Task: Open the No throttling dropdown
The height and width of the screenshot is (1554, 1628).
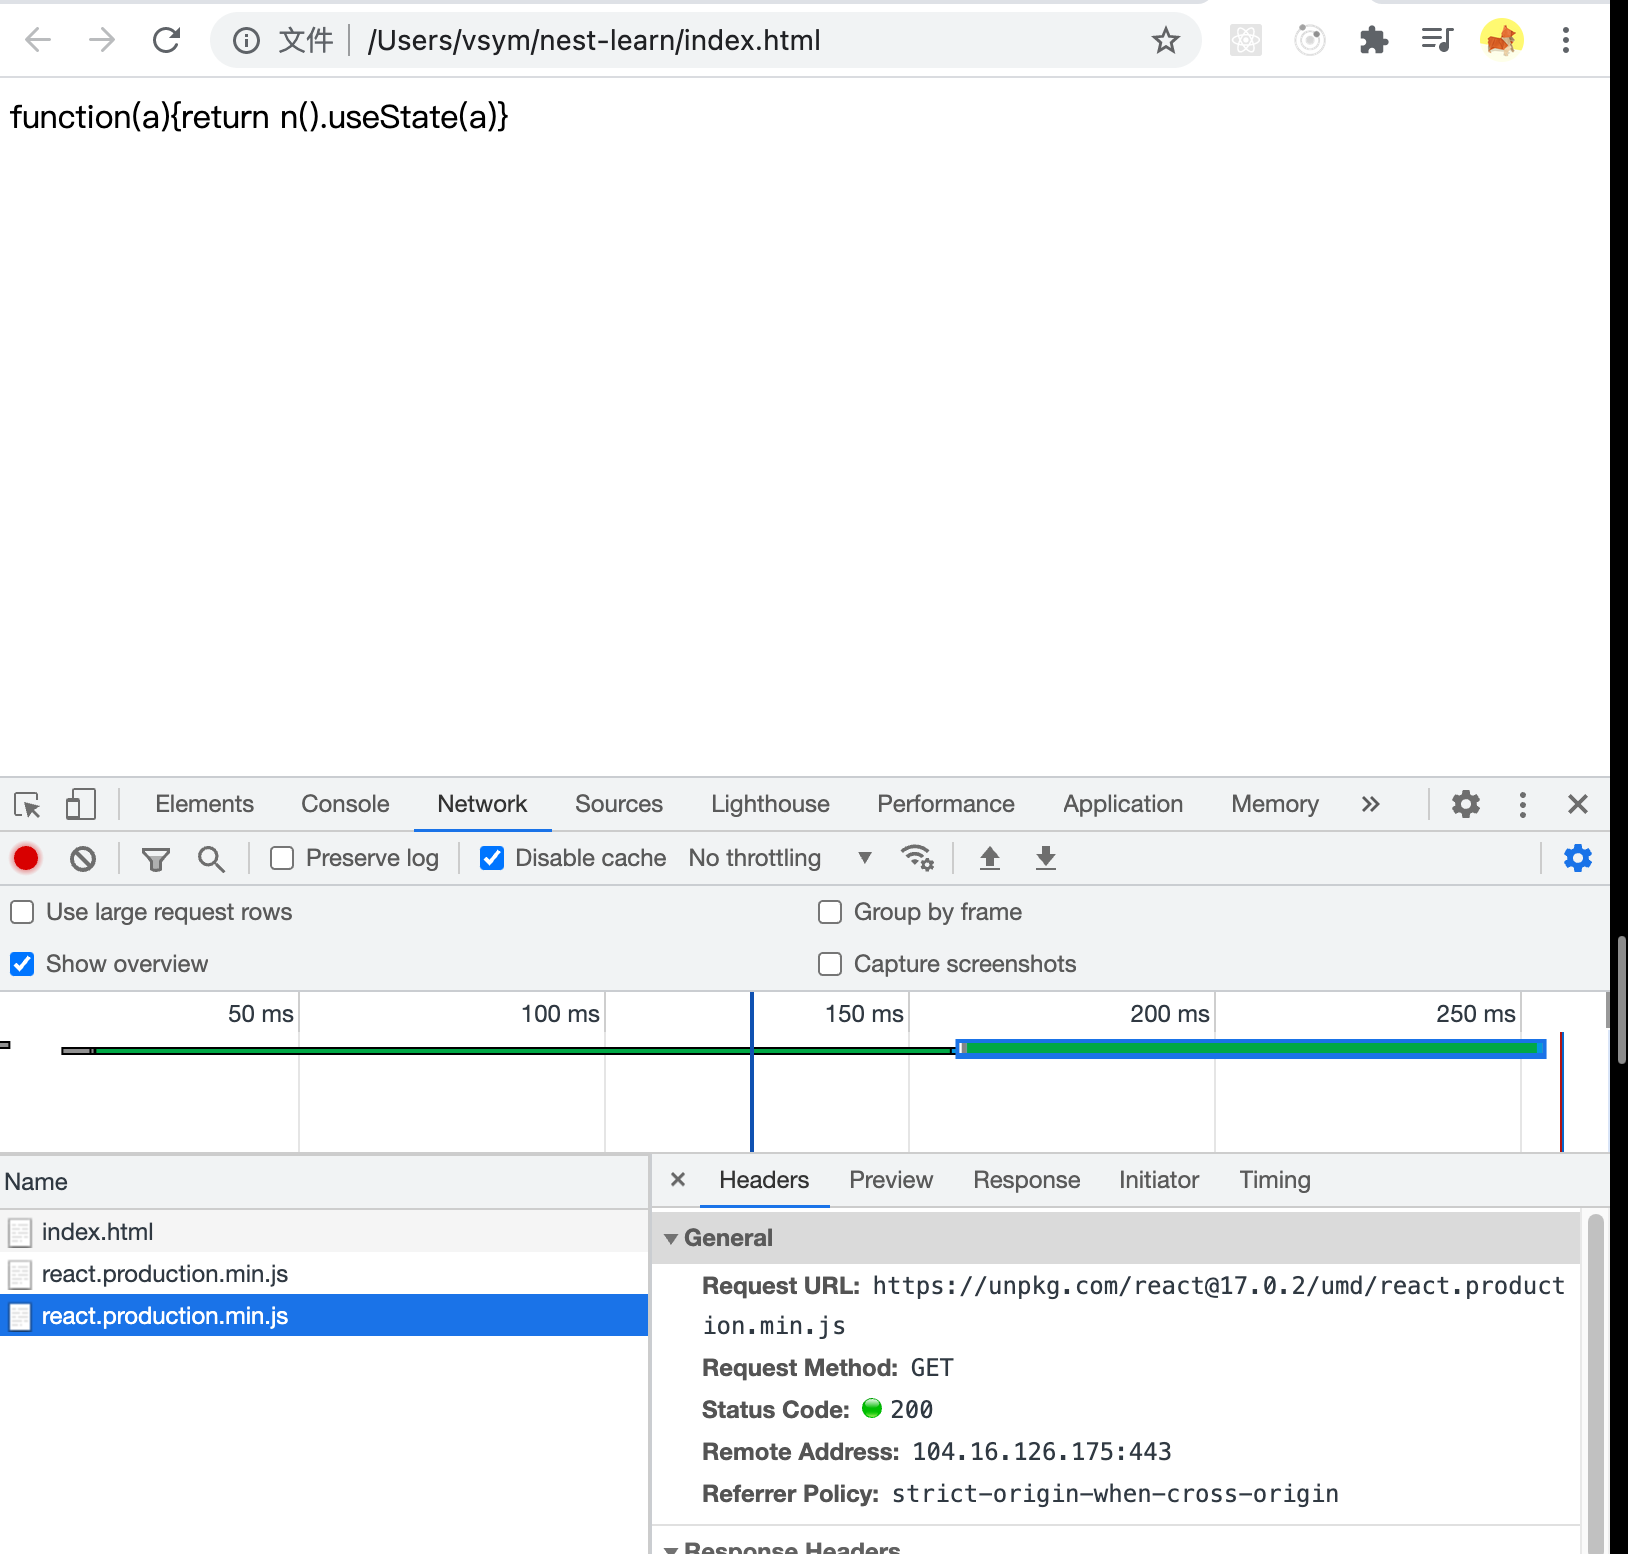Action: [x=780, y=858]
